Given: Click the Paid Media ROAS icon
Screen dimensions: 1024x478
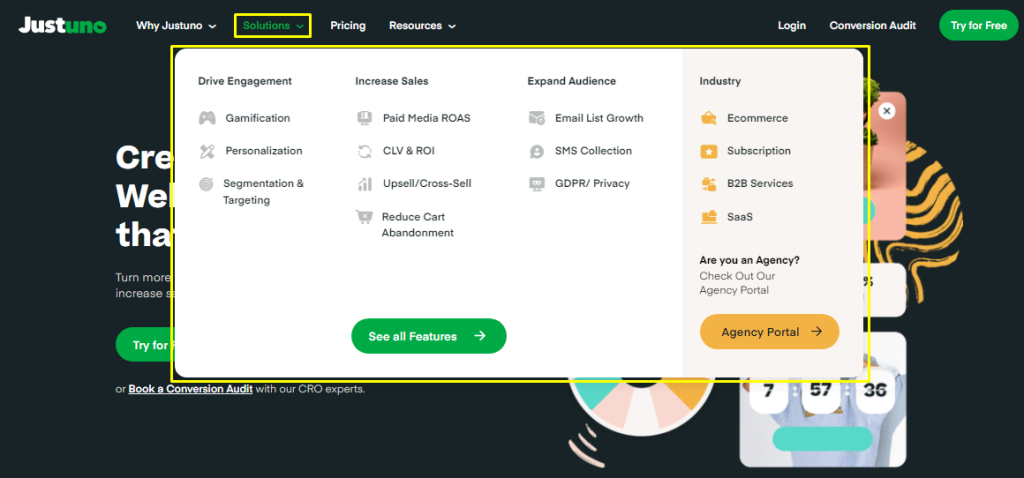Looking at the screenshot, I should pos(364,118).
